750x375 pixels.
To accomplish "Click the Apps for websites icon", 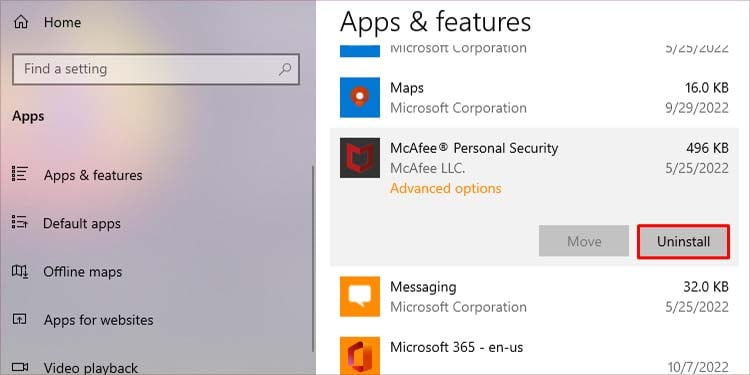I will click(x=20, y=319).
